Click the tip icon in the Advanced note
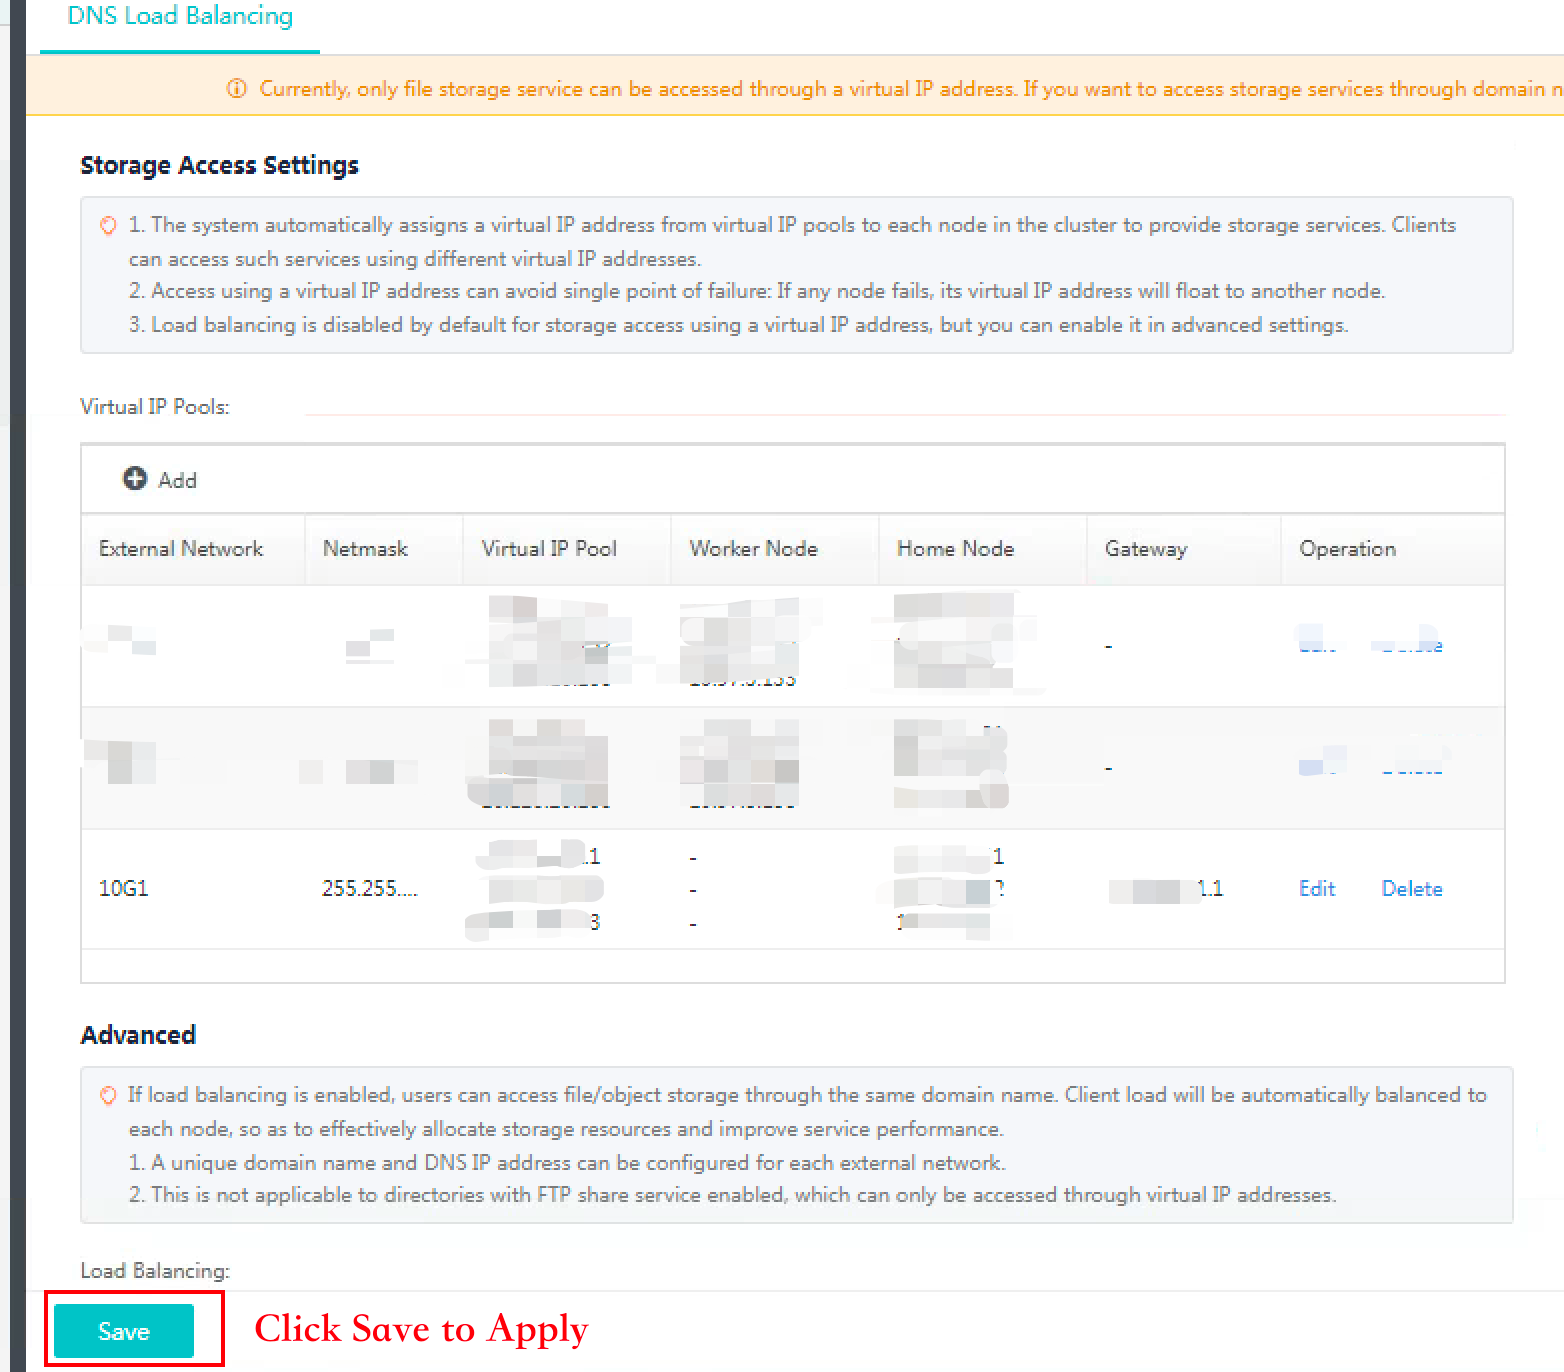The height and width of the screenshot is (1372, 1564). (108, 1096)
